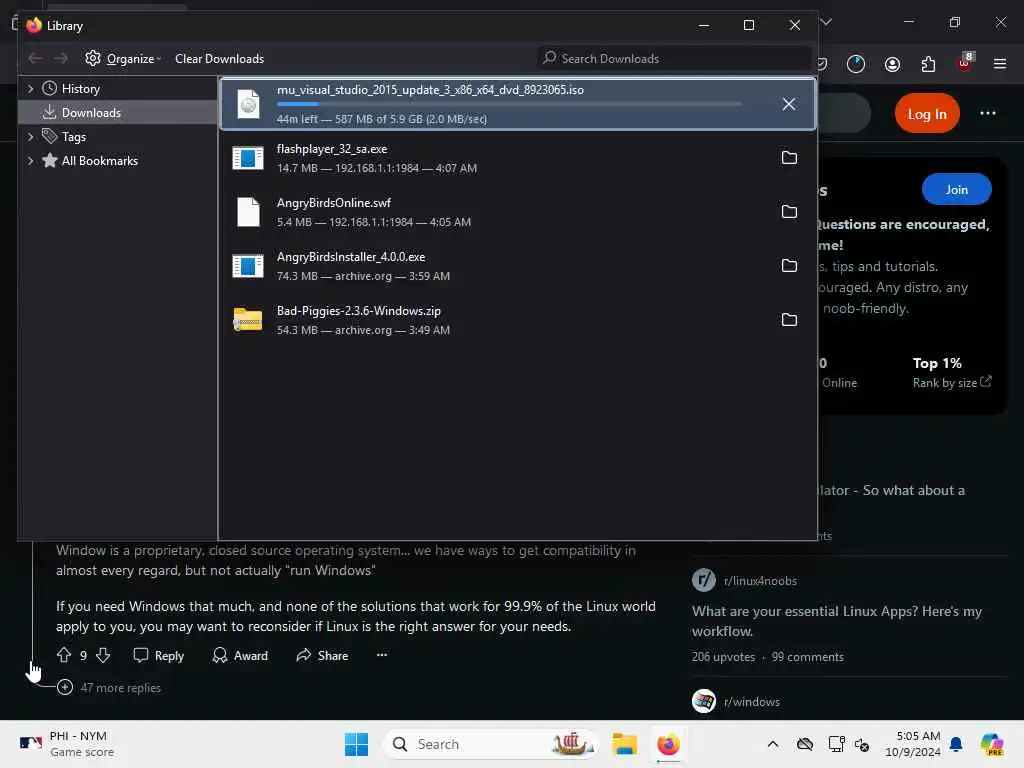Click the Log In button on Reddit
The image size is (1024, 768).
(927, 114)
